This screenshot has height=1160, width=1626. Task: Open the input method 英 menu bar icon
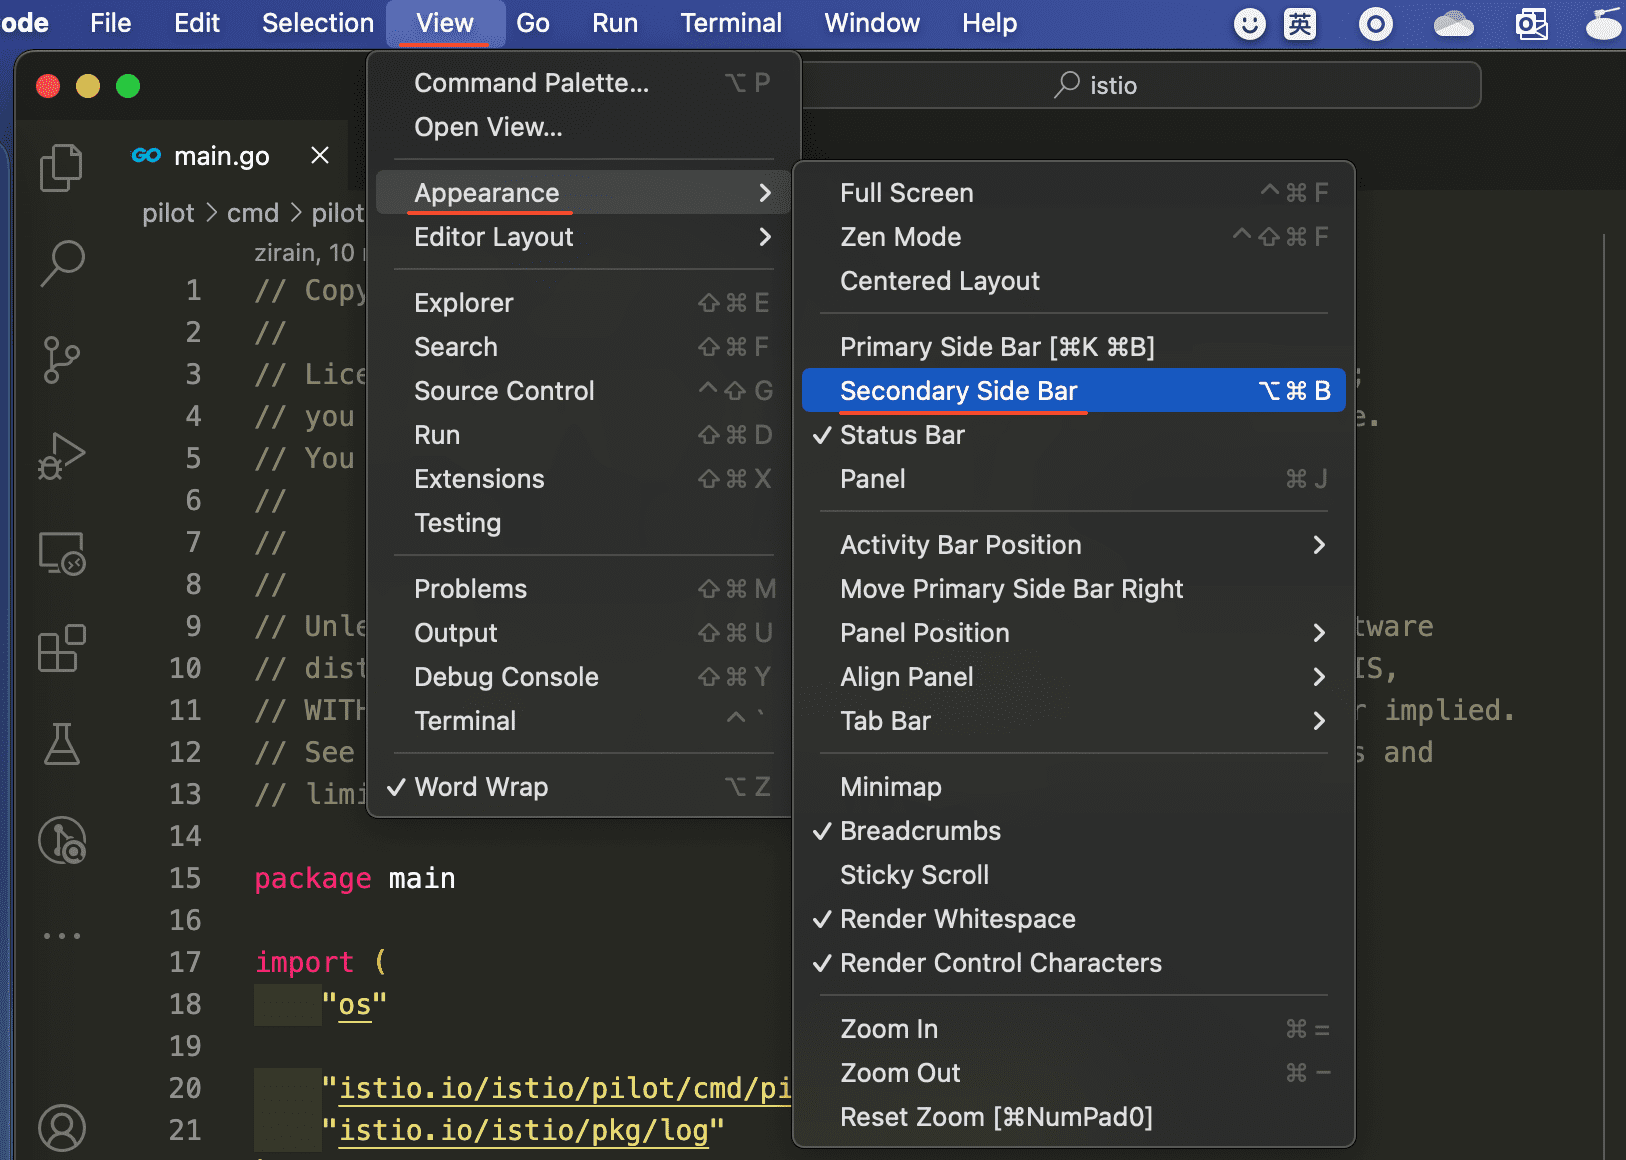[x=1300, y=23]
